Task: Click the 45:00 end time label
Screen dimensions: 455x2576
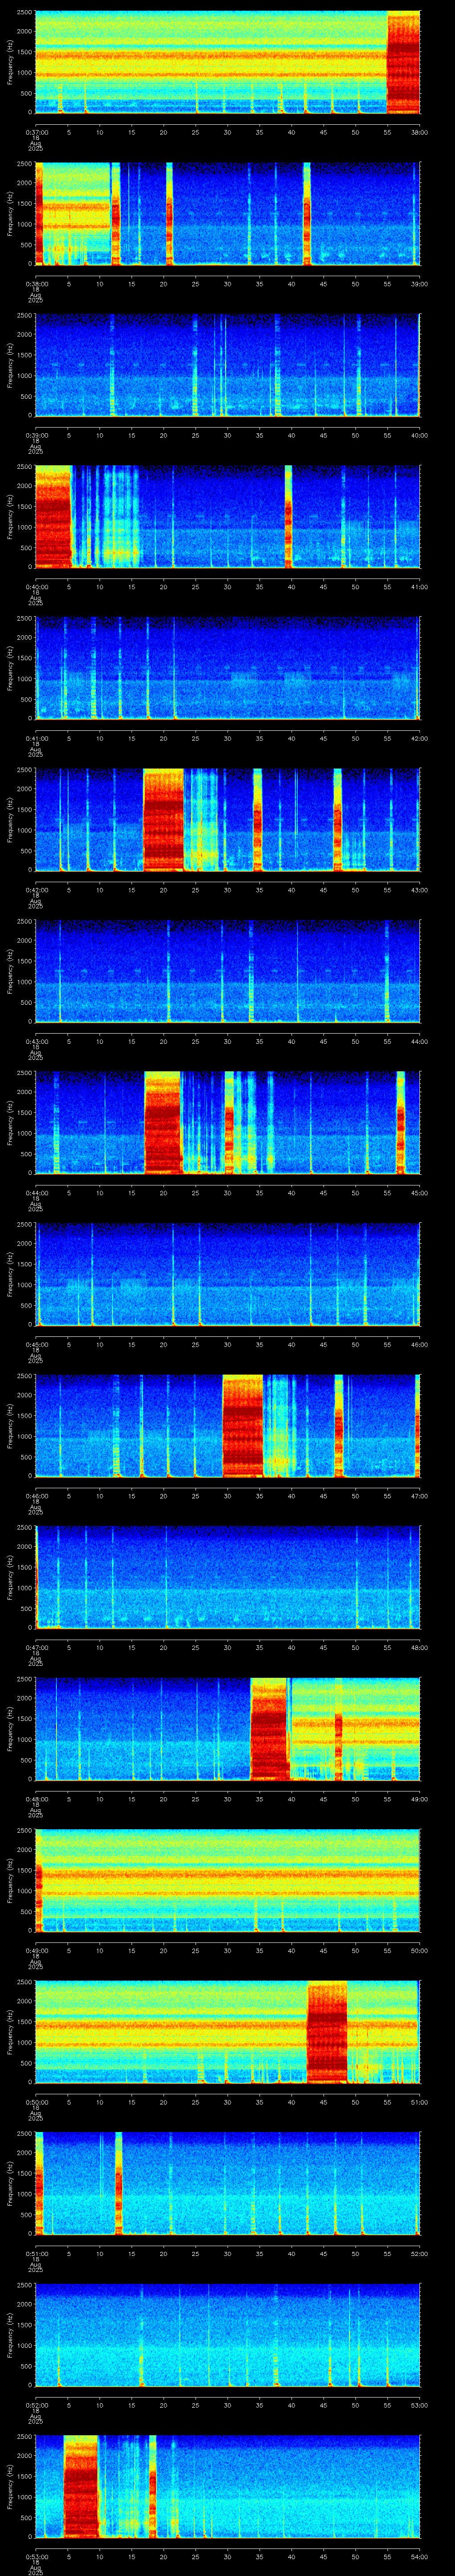Action: (x=419, y=1192)
